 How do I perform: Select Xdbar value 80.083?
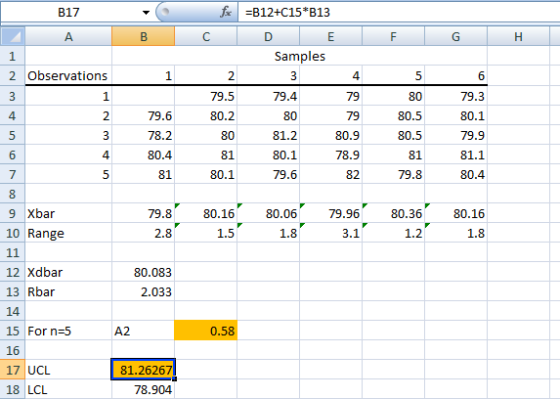[x=143, y=272]
